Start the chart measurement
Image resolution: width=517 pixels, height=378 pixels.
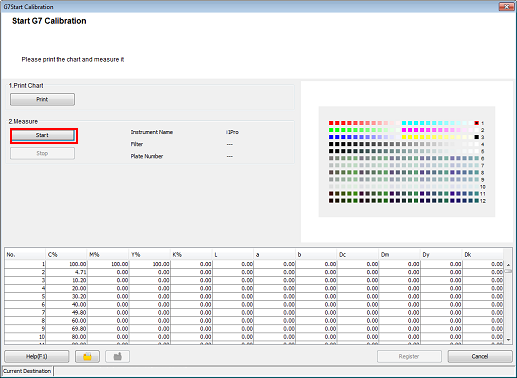point(42,135)
